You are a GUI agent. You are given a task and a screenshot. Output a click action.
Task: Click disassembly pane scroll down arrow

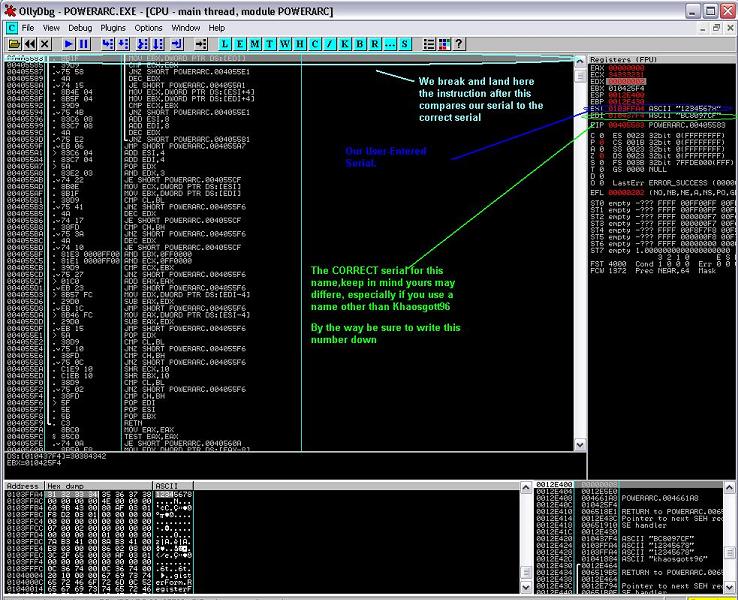click(580, 444)
